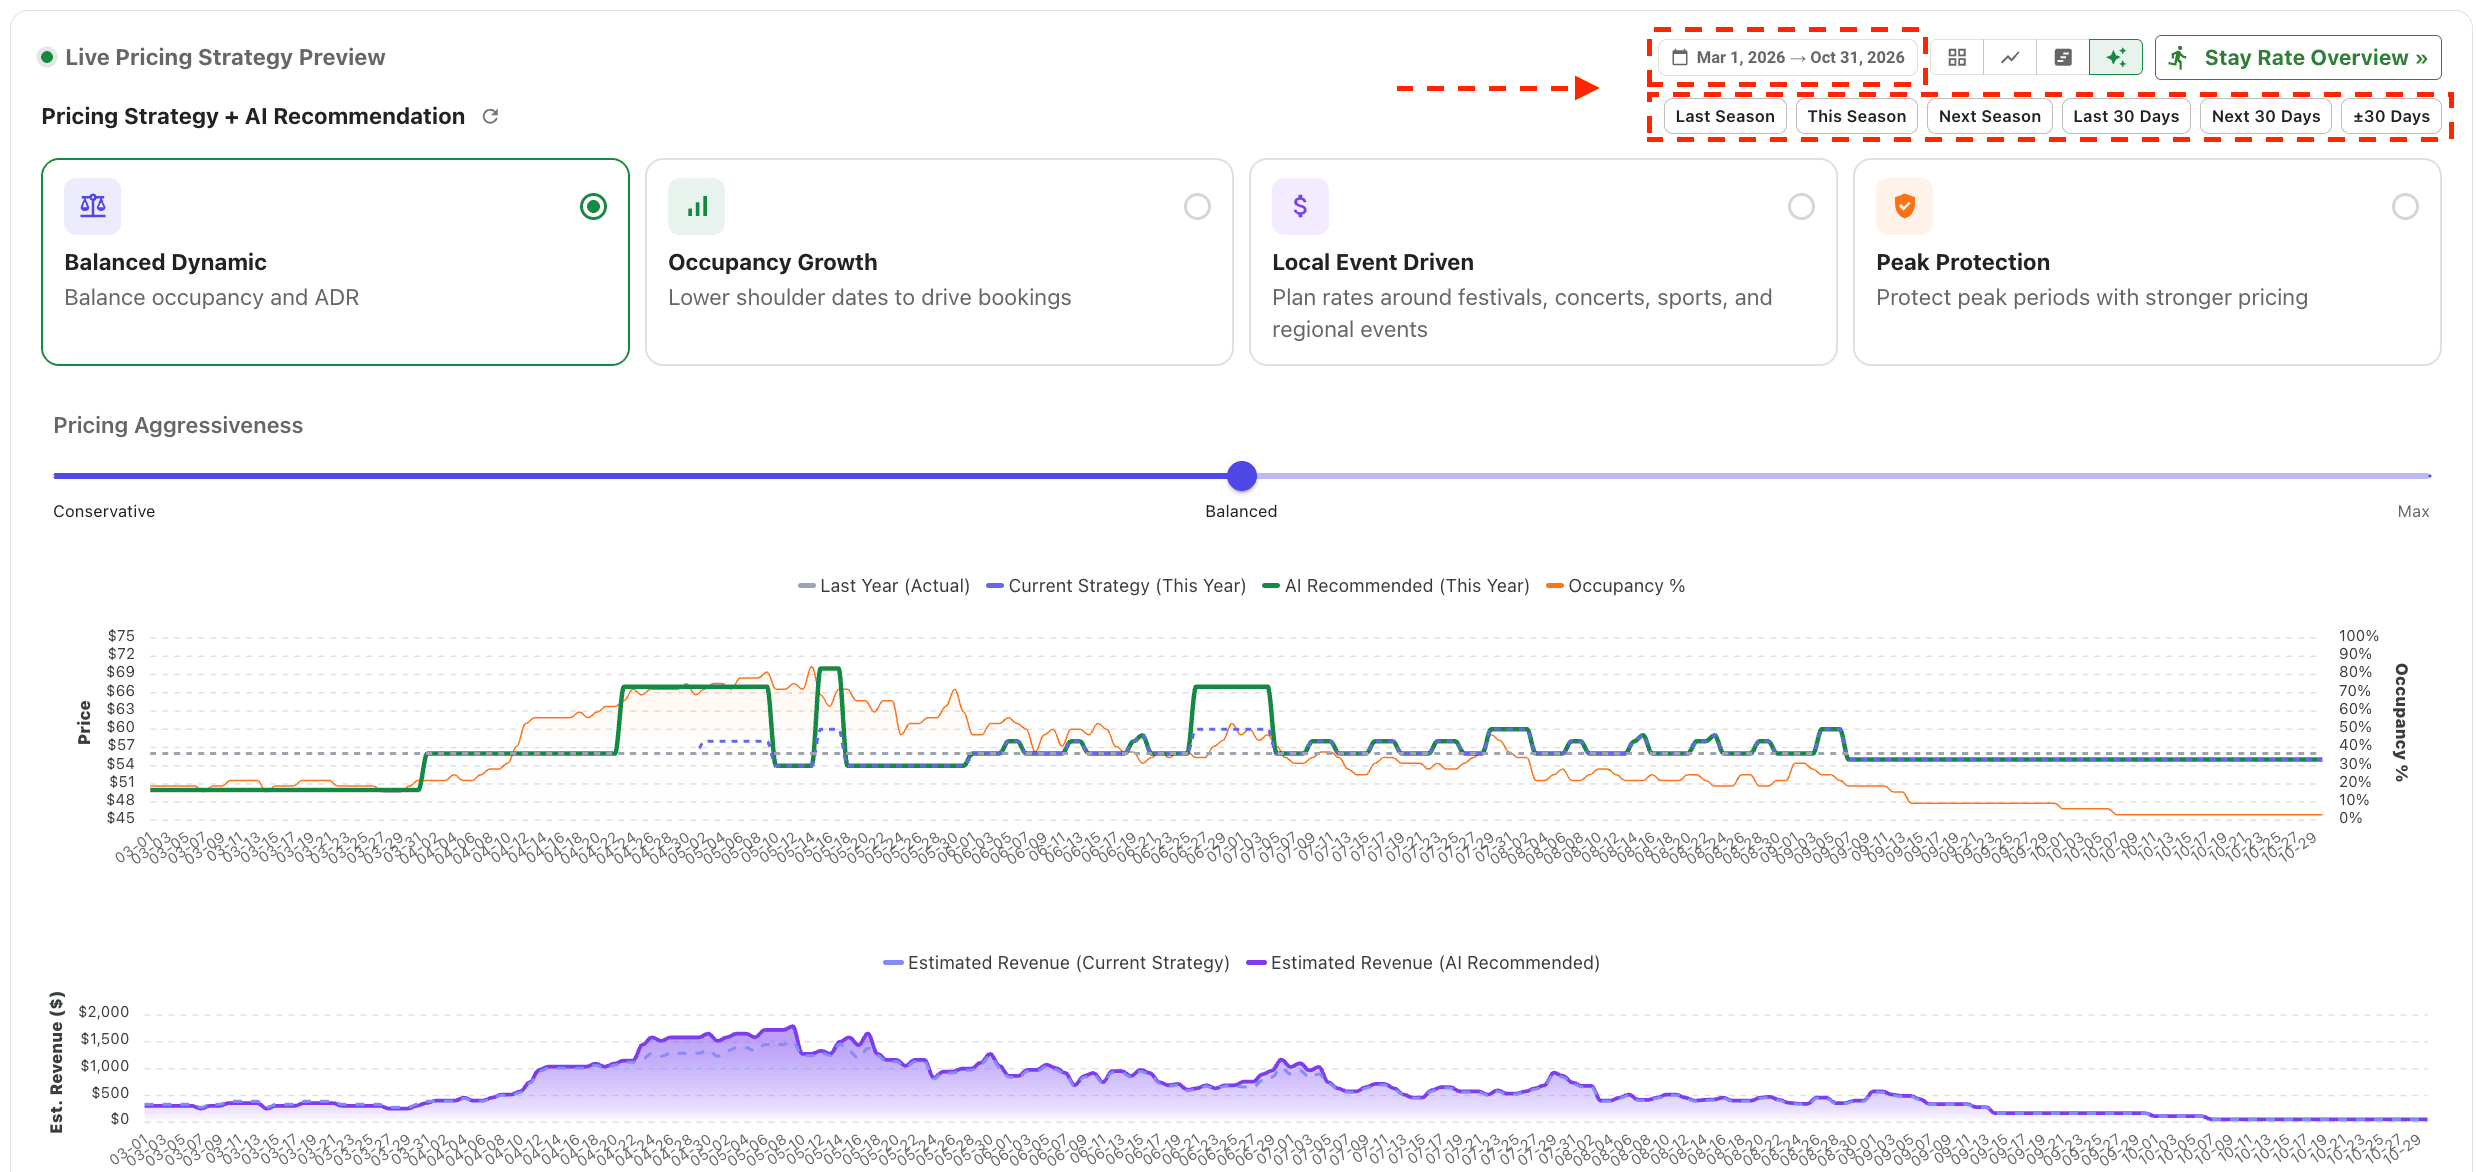Switch to the line chart view icon
Image resolution: width=2476 pixels, height=1172 pixels.
[2010, 57]
